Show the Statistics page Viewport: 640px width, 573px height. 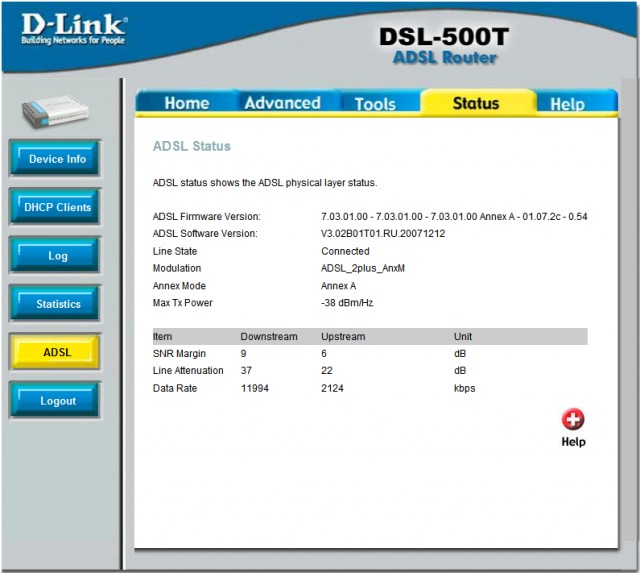point(55,303)
